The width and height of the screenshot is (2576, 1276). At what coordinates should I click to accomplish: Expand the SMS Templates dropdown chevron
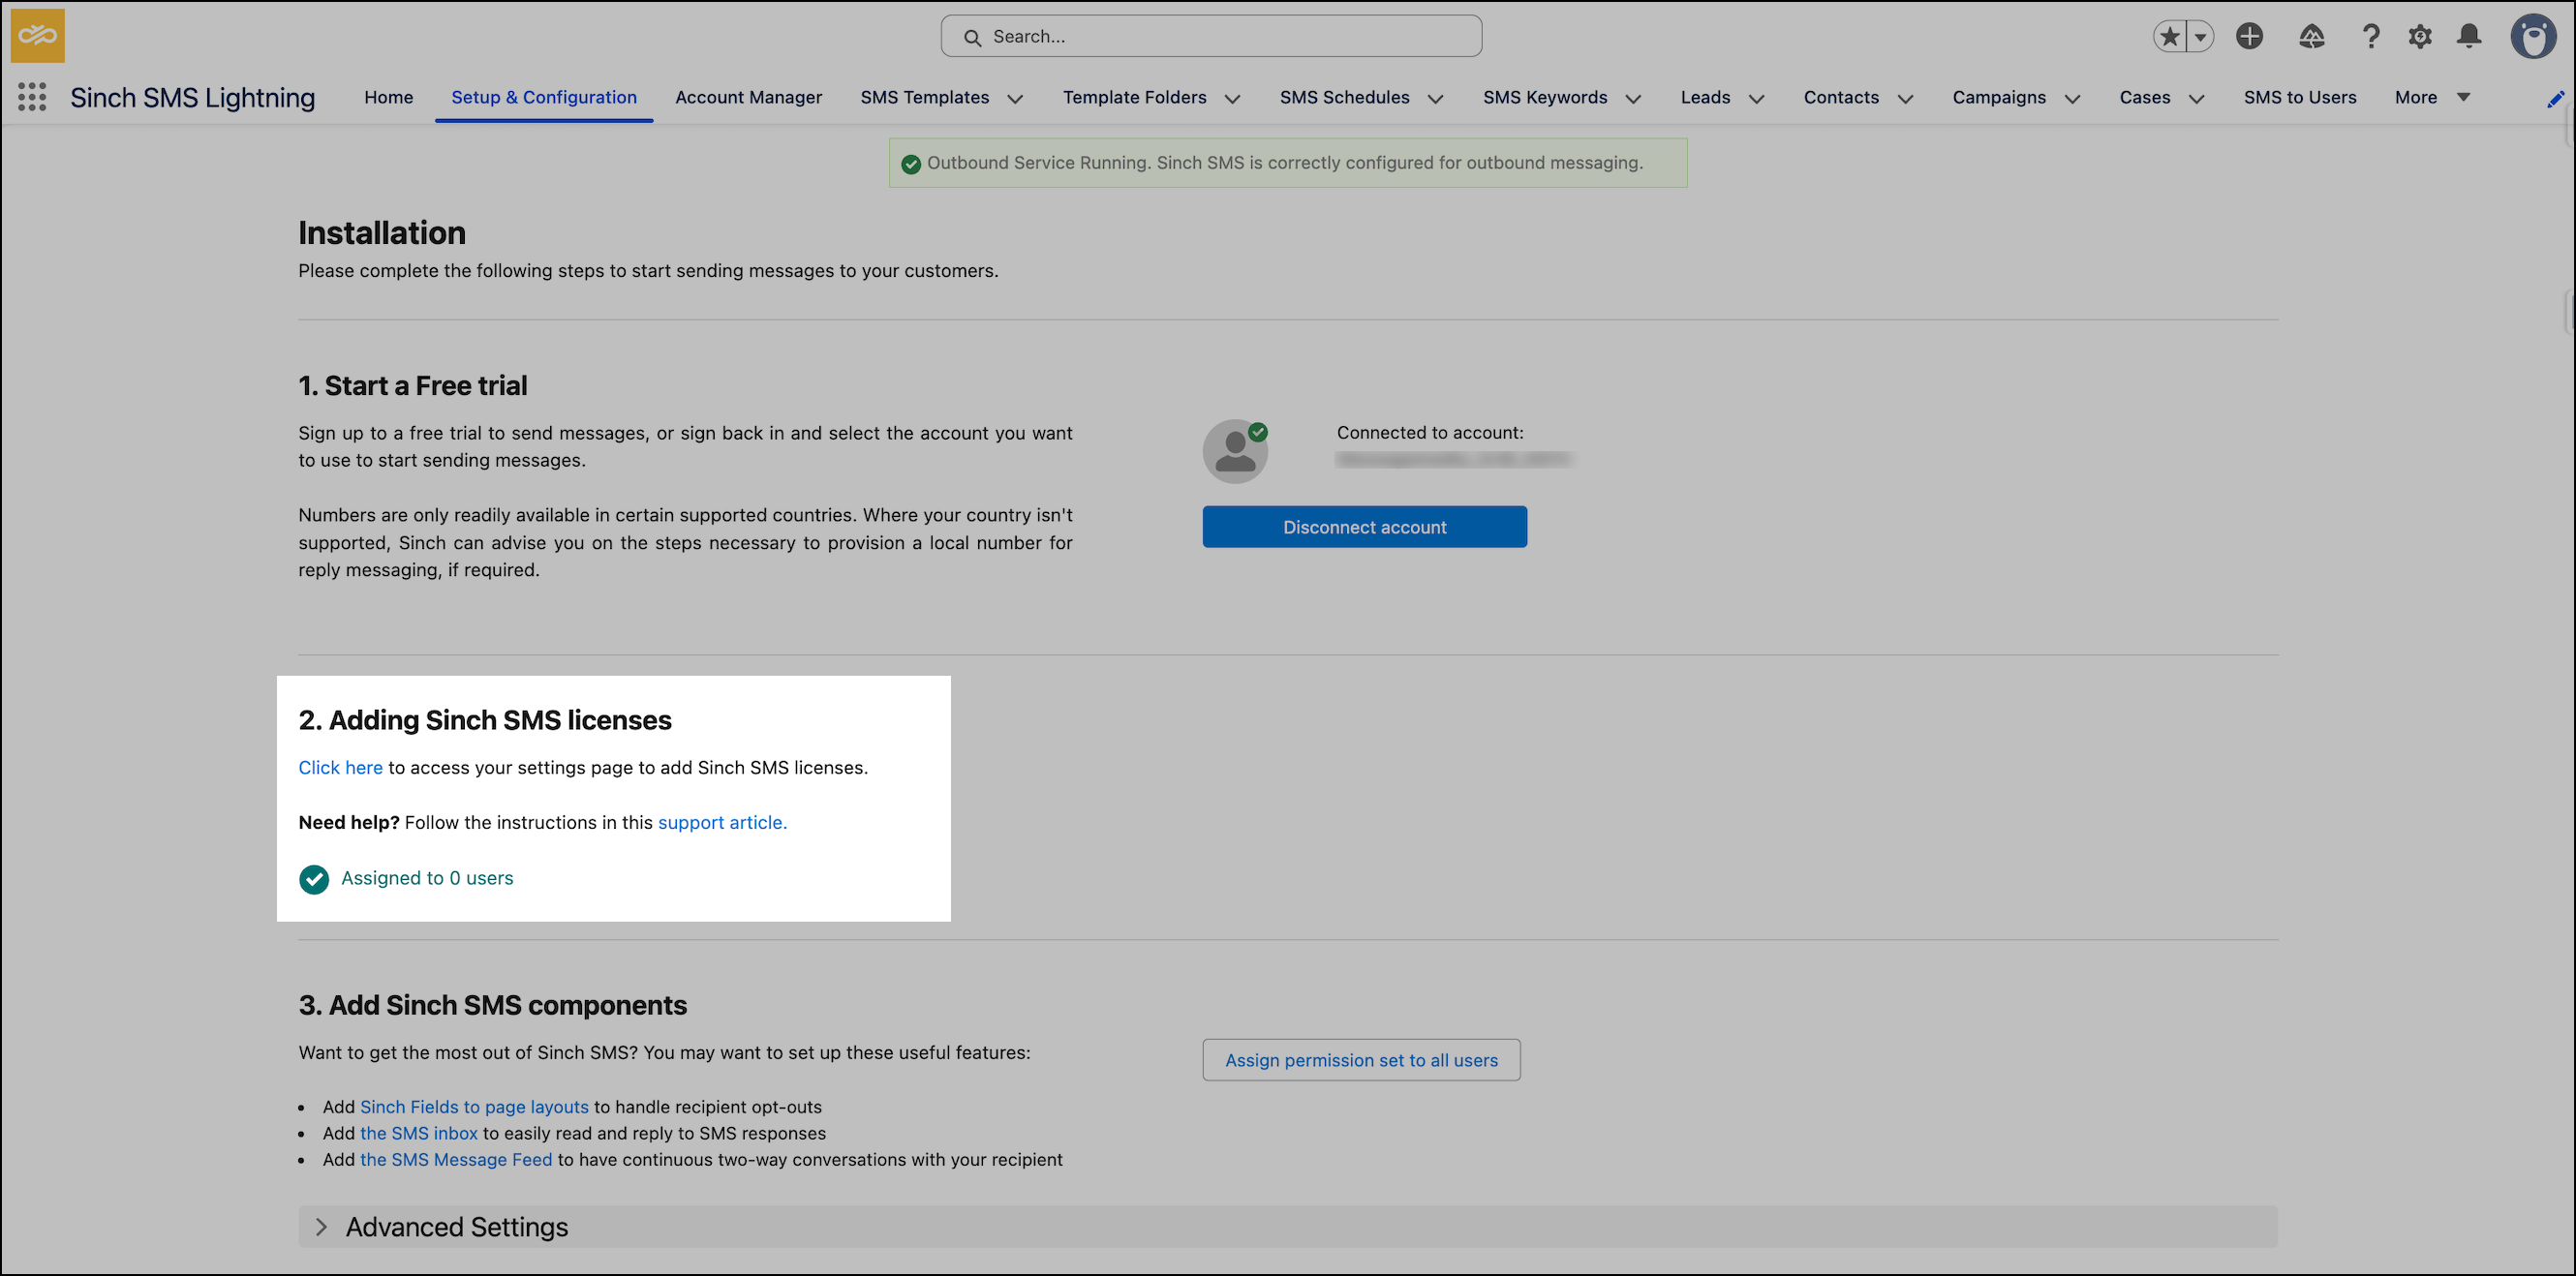1015,98
